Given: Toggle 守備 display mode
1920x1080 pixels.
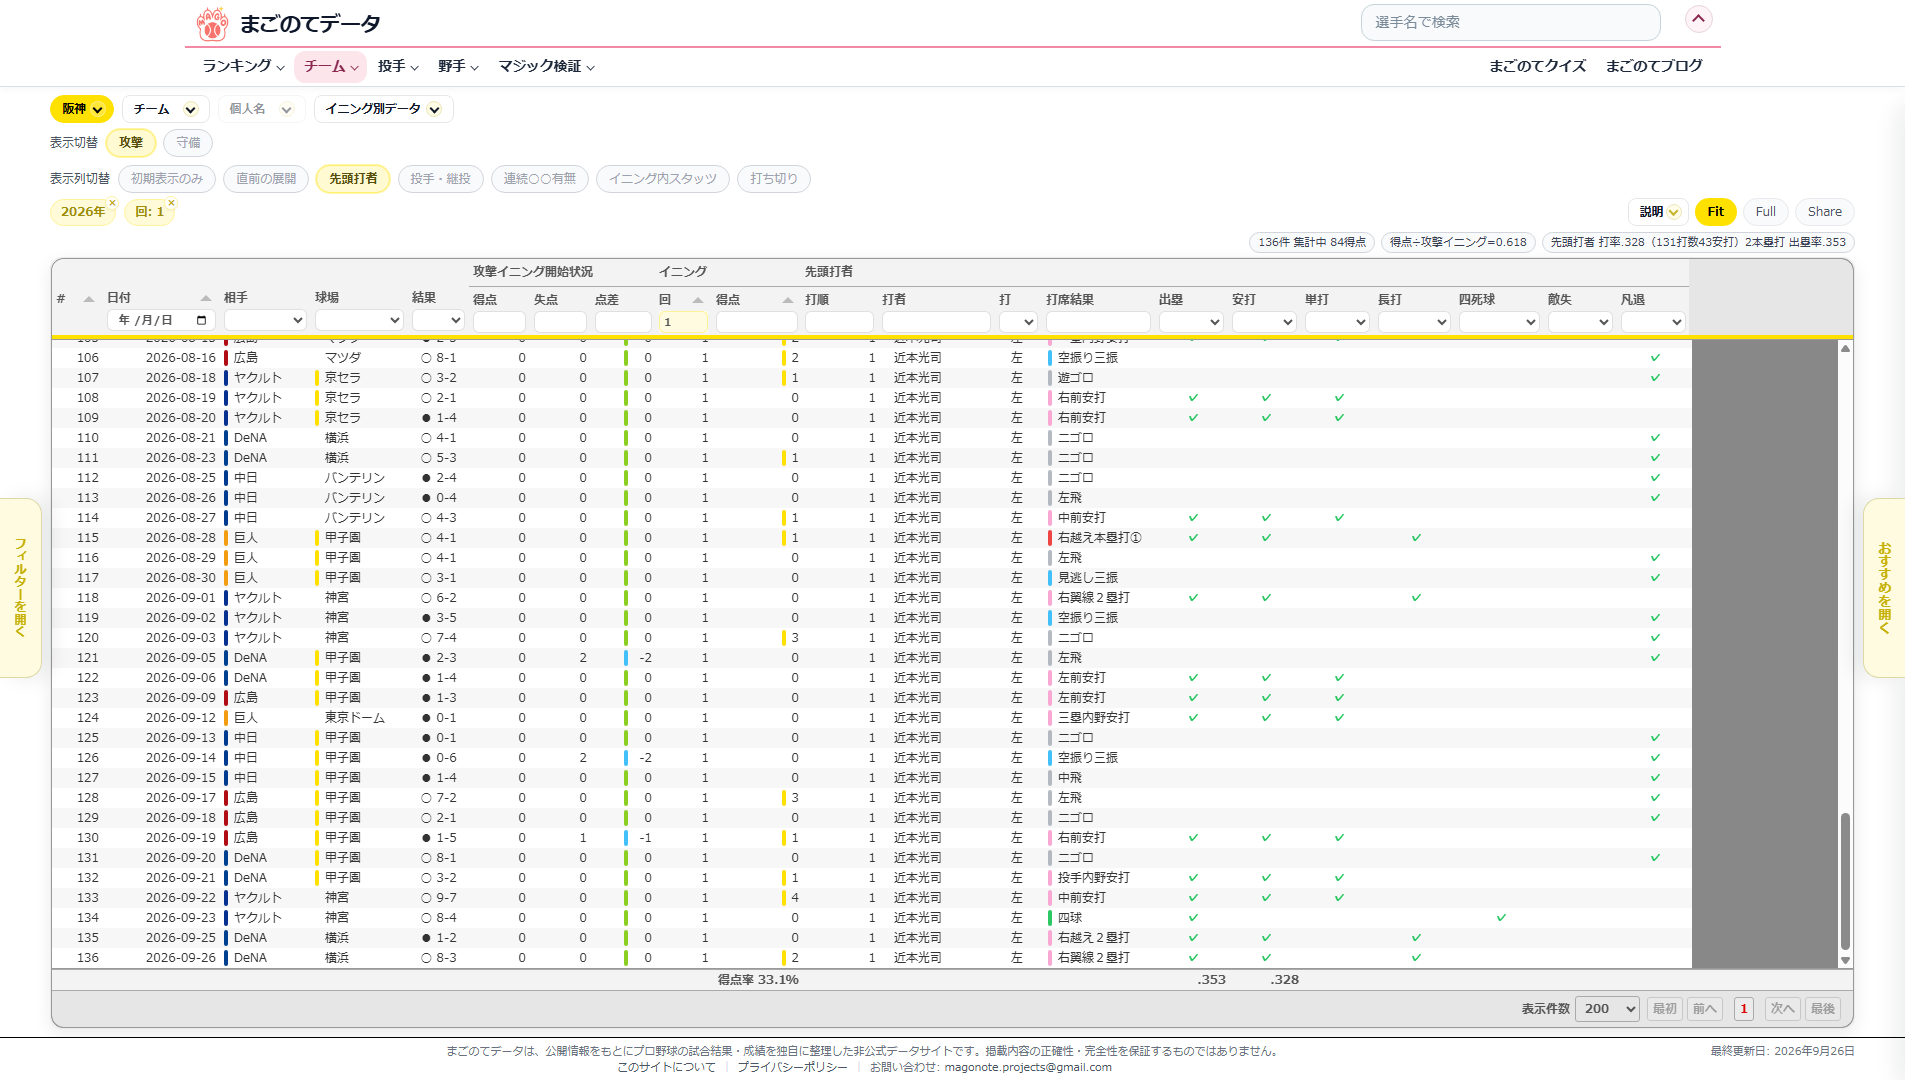Looking at the screenshot, I should [x=188, y=143].
